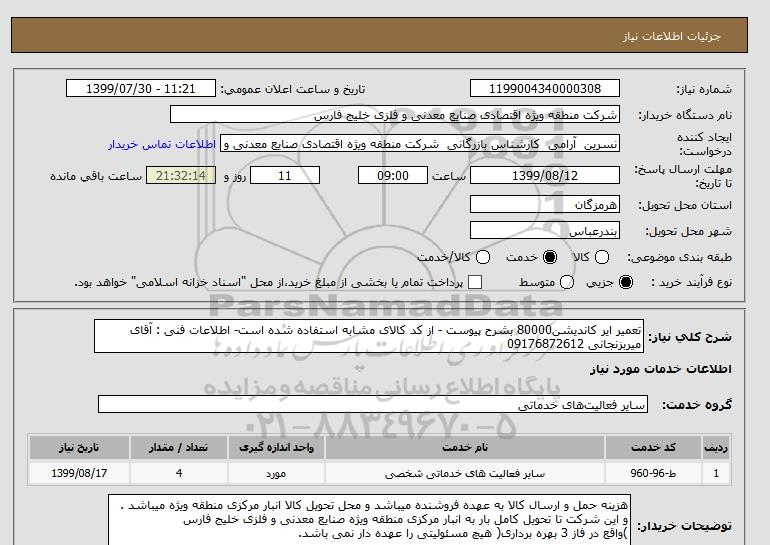Click the جزئیات اطلاعات نیاز header title
Image resolution: width=770 pixels, height=545 pixels.
click(x=671, y=36)
